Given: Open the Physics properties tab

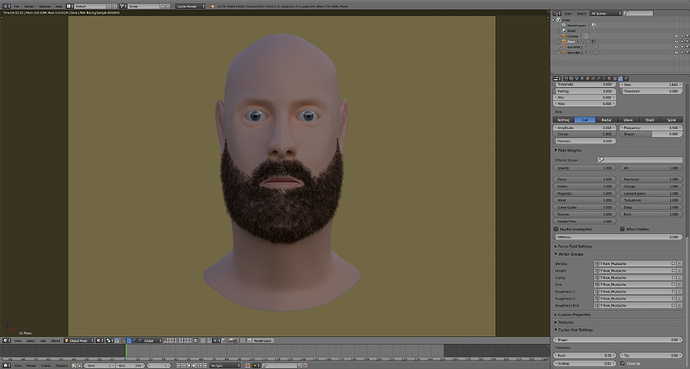Looking at the screenshot, I should [x=626, y=78].
